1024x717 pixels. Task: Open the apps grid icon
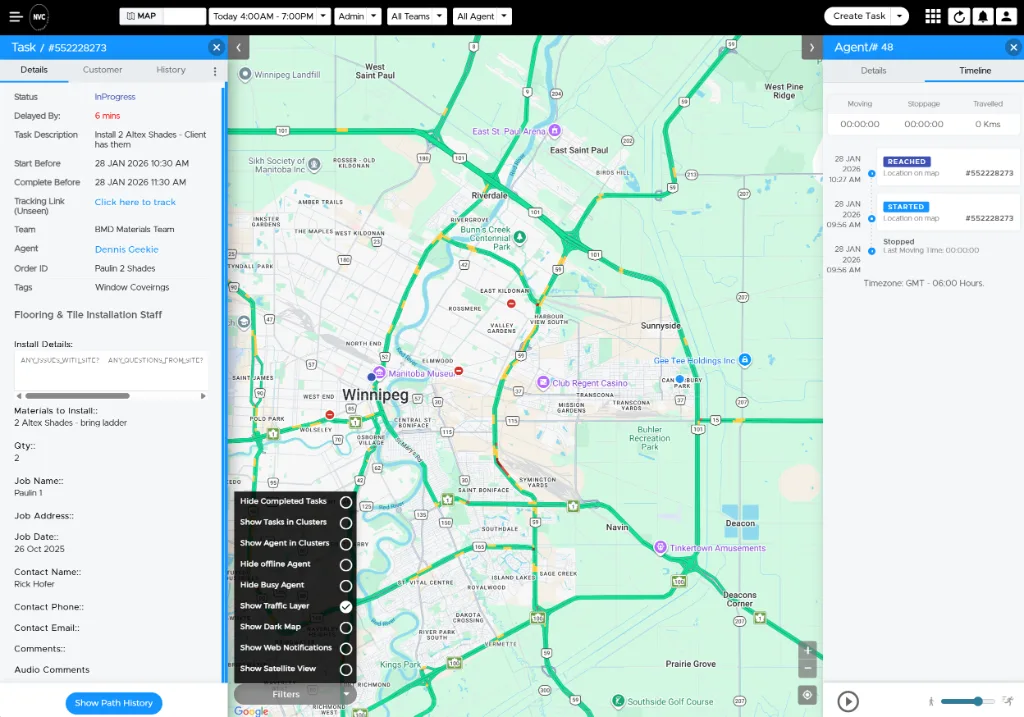[932, 16]
